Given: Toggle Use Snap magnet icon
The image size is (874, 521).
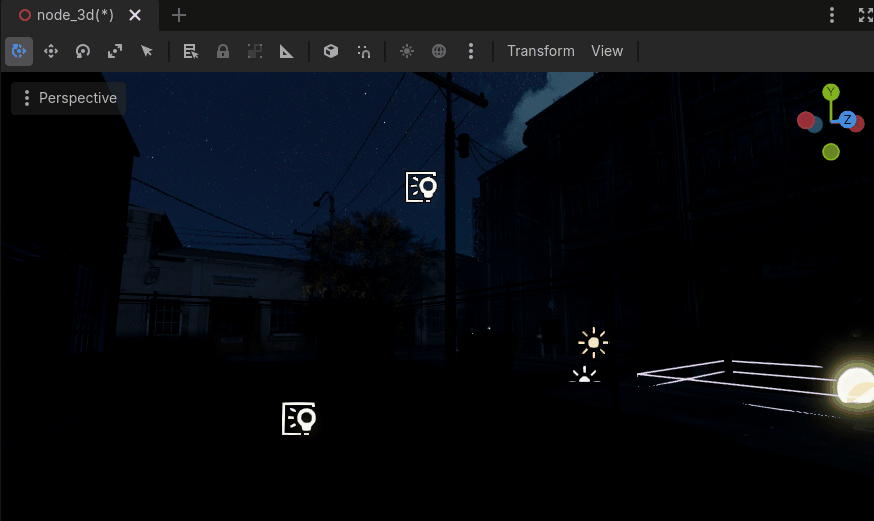Looking at the screenshot, I should pos(363,51).
